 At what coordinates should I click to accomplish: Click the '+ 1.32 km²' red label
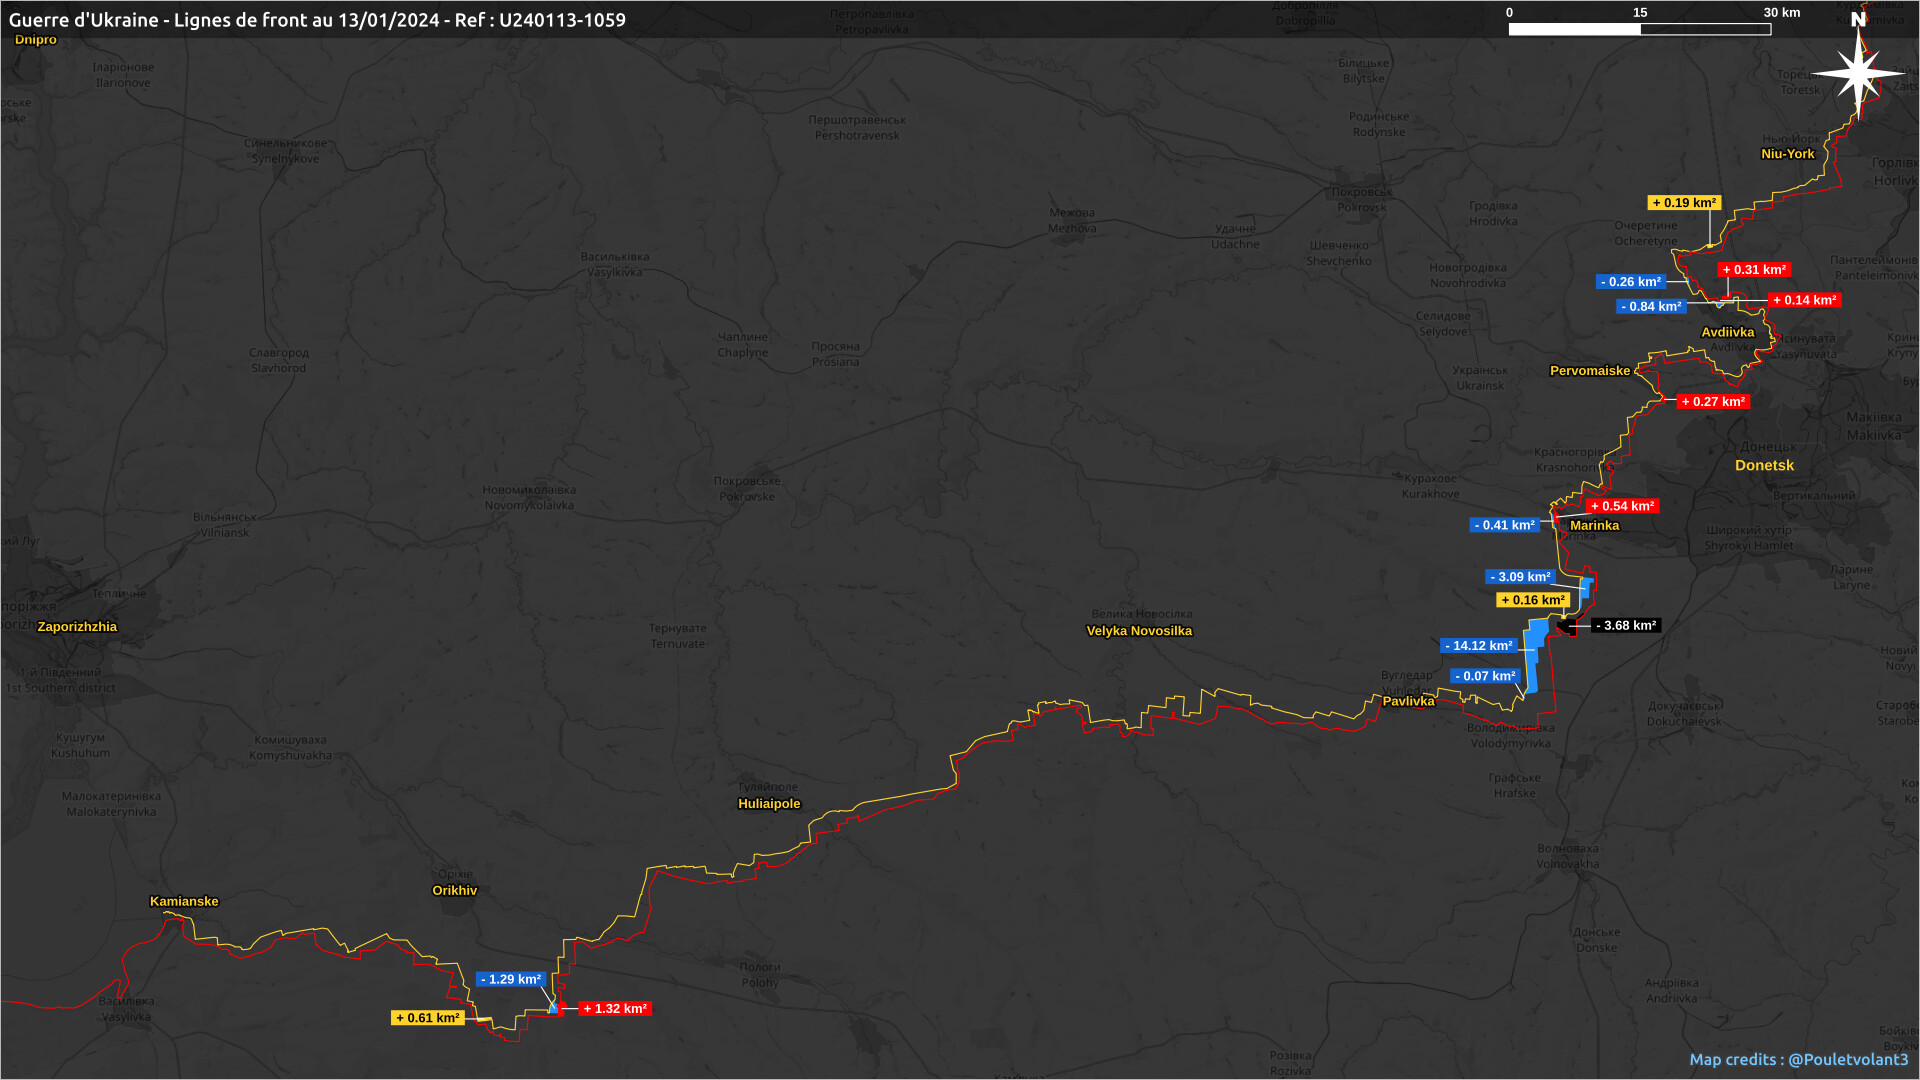coord(615,1009)
